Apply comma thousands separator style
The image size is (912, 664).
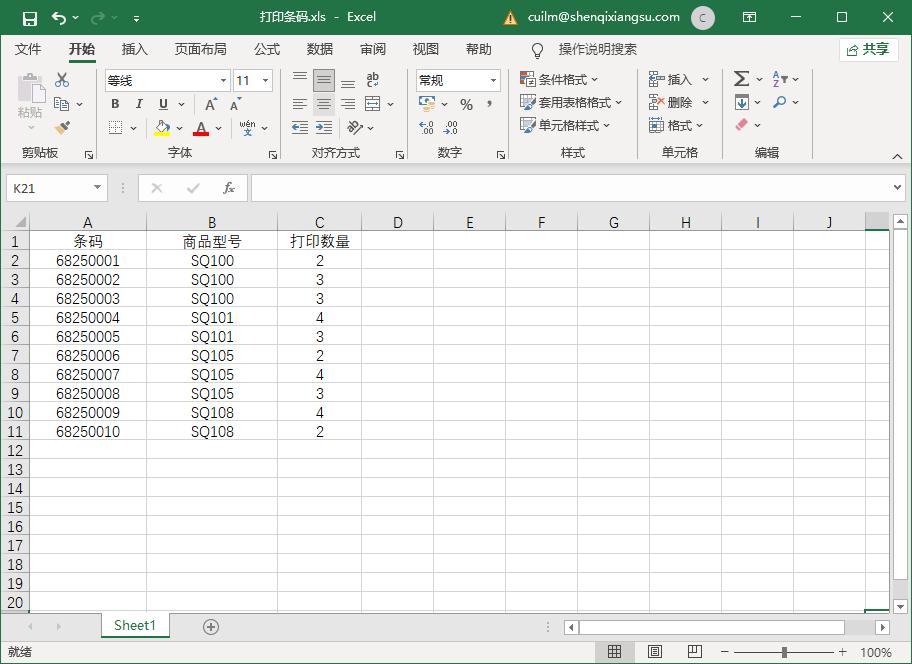point(490,105)
